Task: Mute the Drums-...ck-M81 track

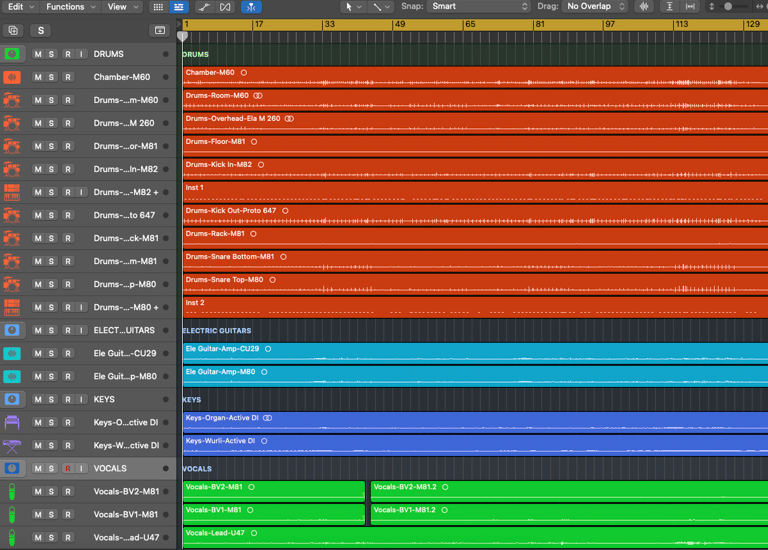Action: click(38, 238)
